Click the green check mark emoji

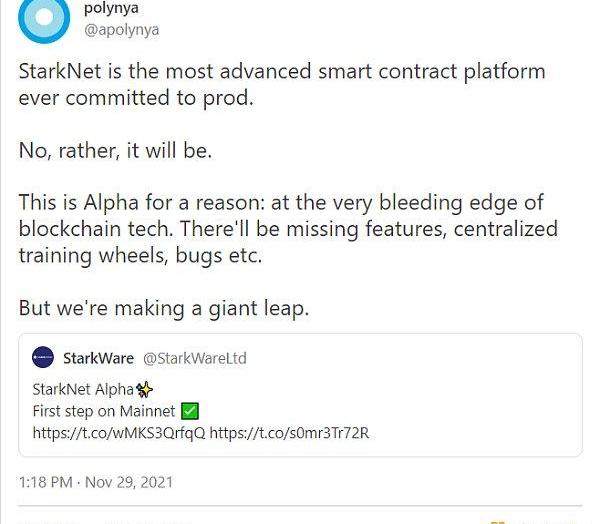[x=191, y=411]
